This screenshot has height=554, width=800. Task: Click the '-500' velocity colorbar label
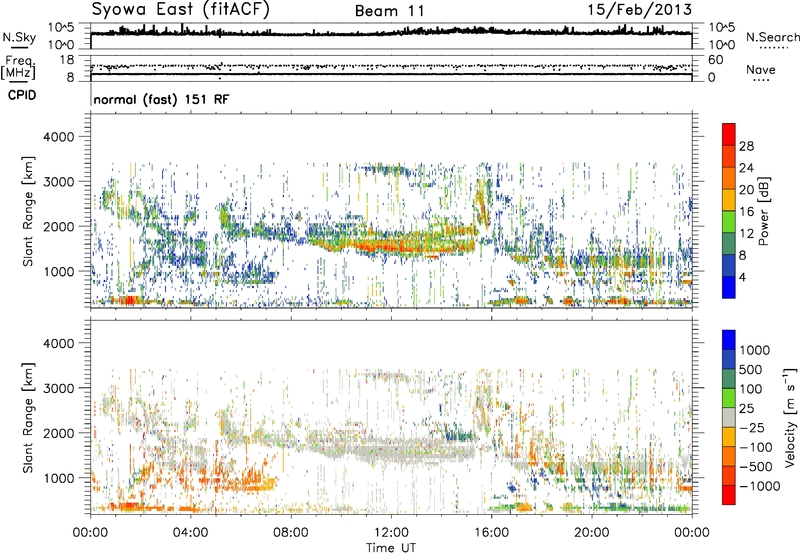756,467
